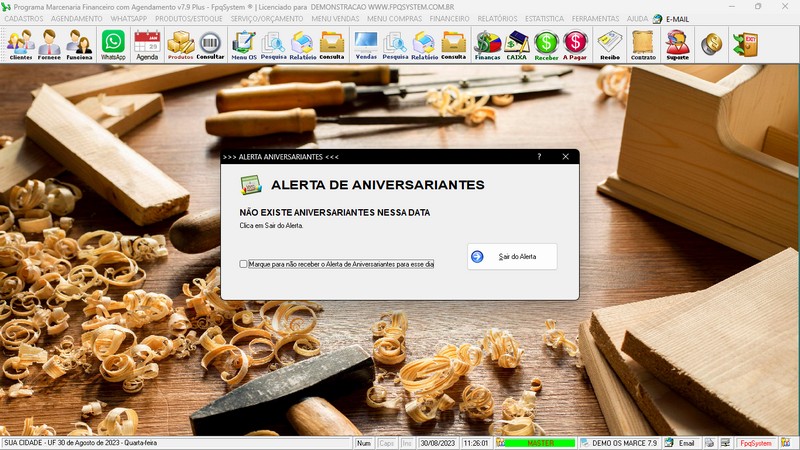800x450 pixels.
Task: Click Pesquisa icon next to Vendas
Action: click(395, 44)
